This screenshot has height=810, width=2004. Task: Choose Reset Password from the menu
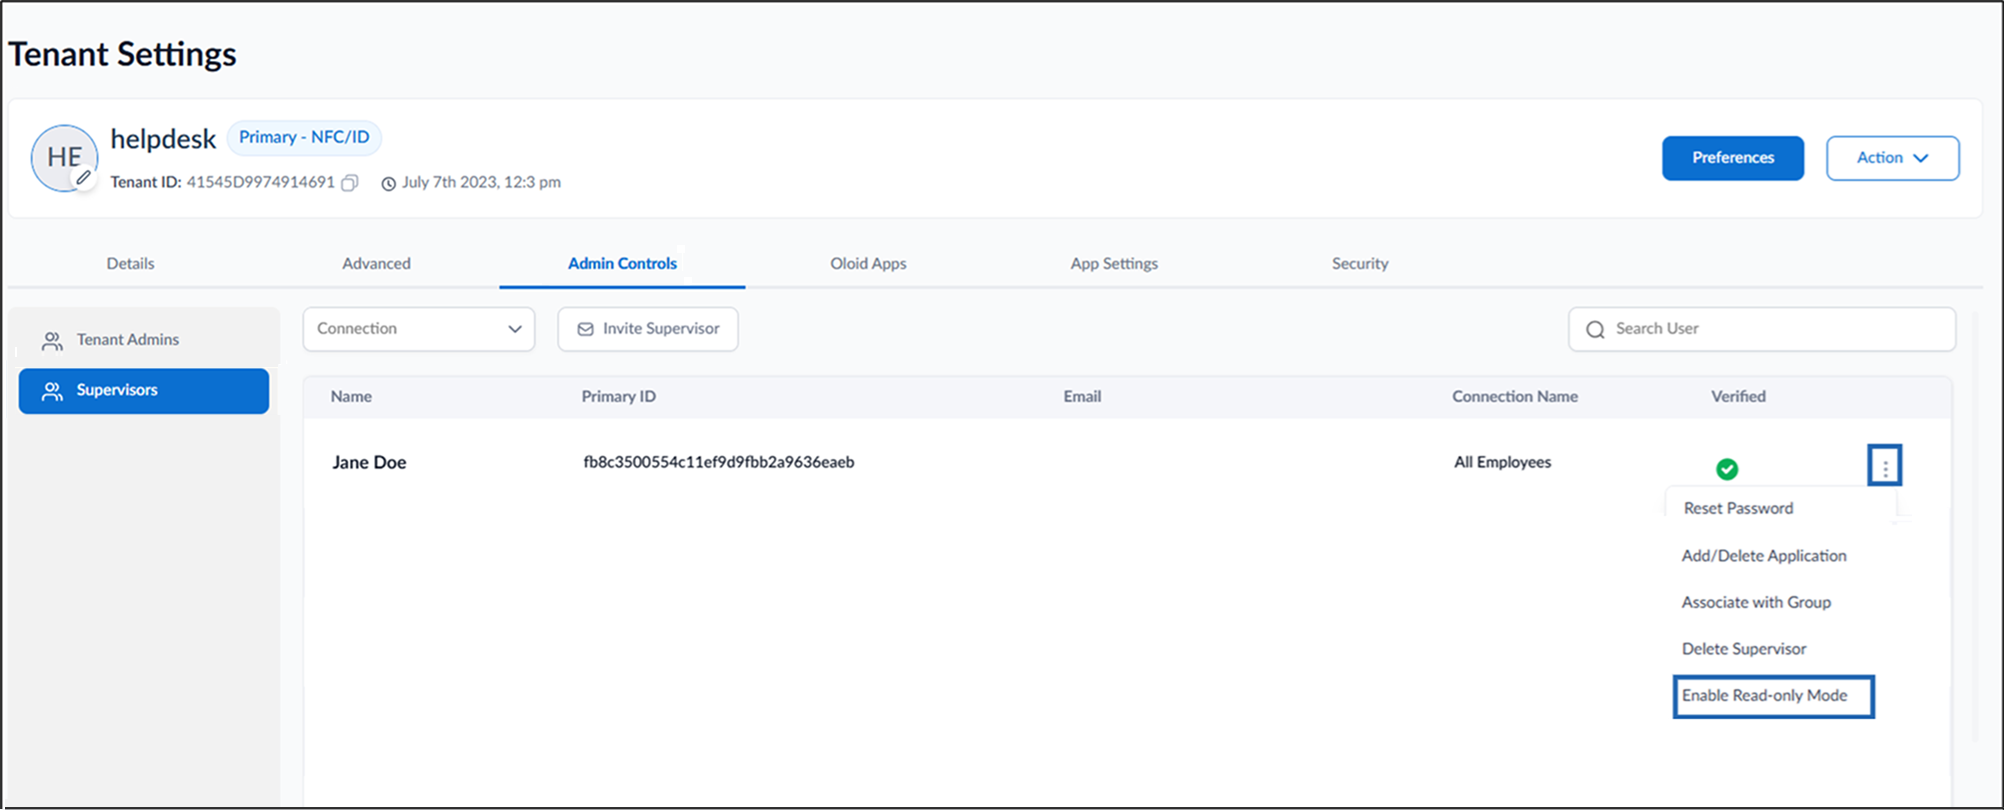point(1738,508)
